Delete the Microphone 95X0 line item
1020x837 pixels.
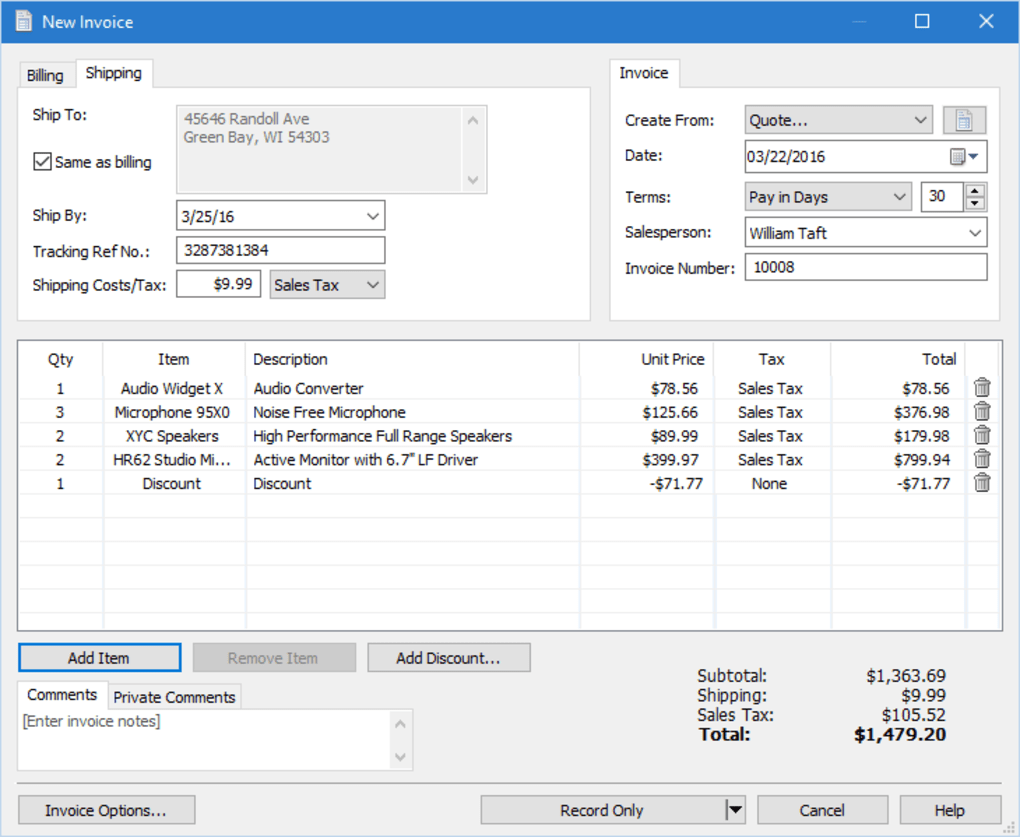pyautogui.click(x=981, y=411)
